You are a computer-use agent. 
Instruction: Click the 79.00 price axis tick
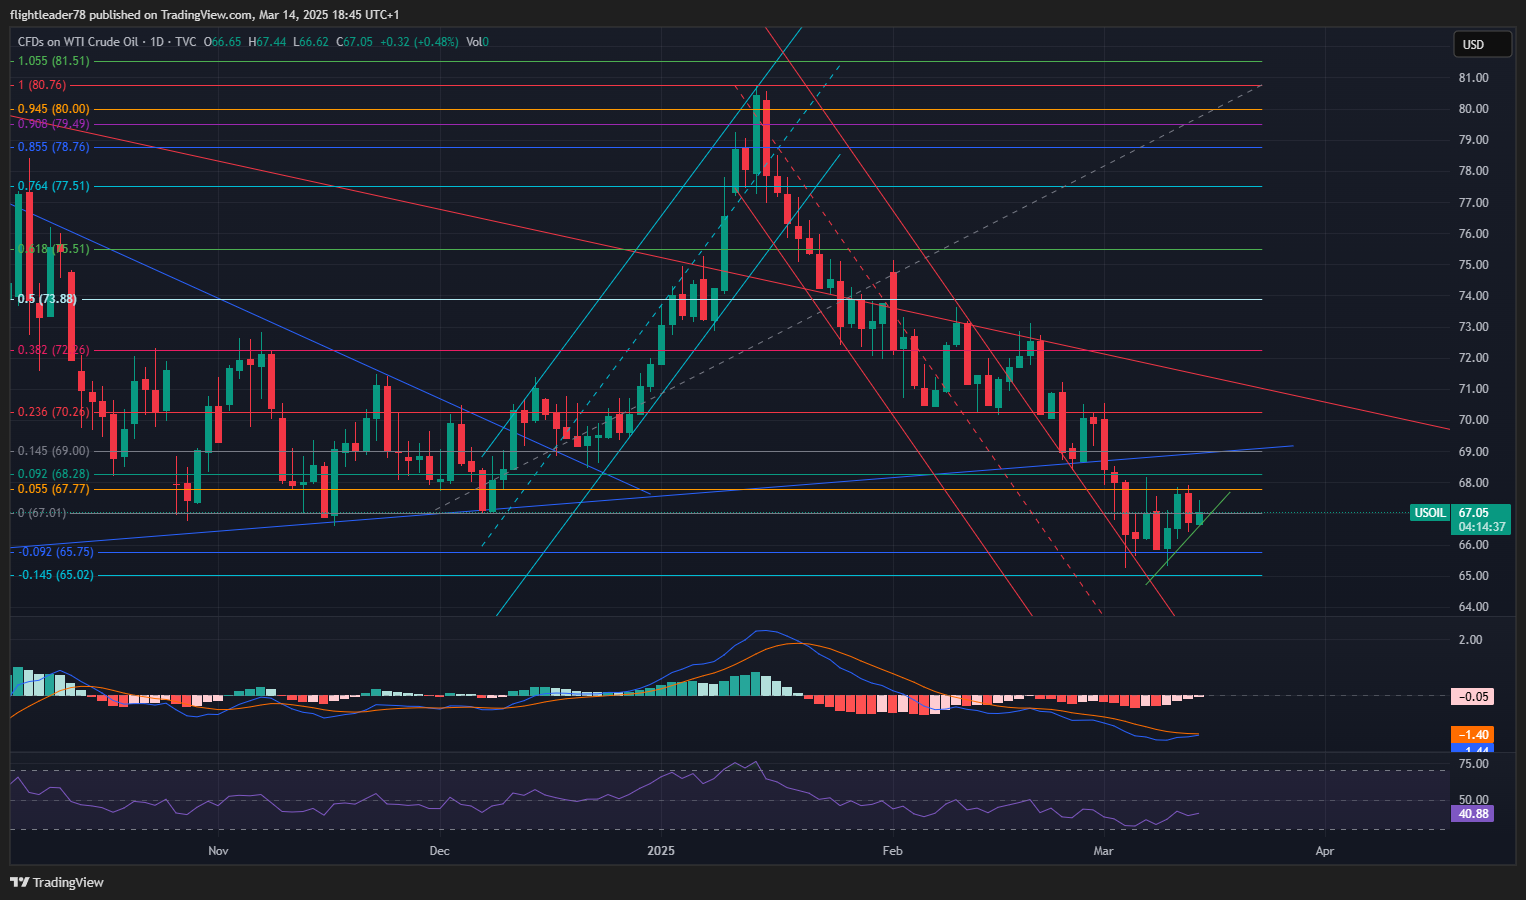(x=1474, y=140)
